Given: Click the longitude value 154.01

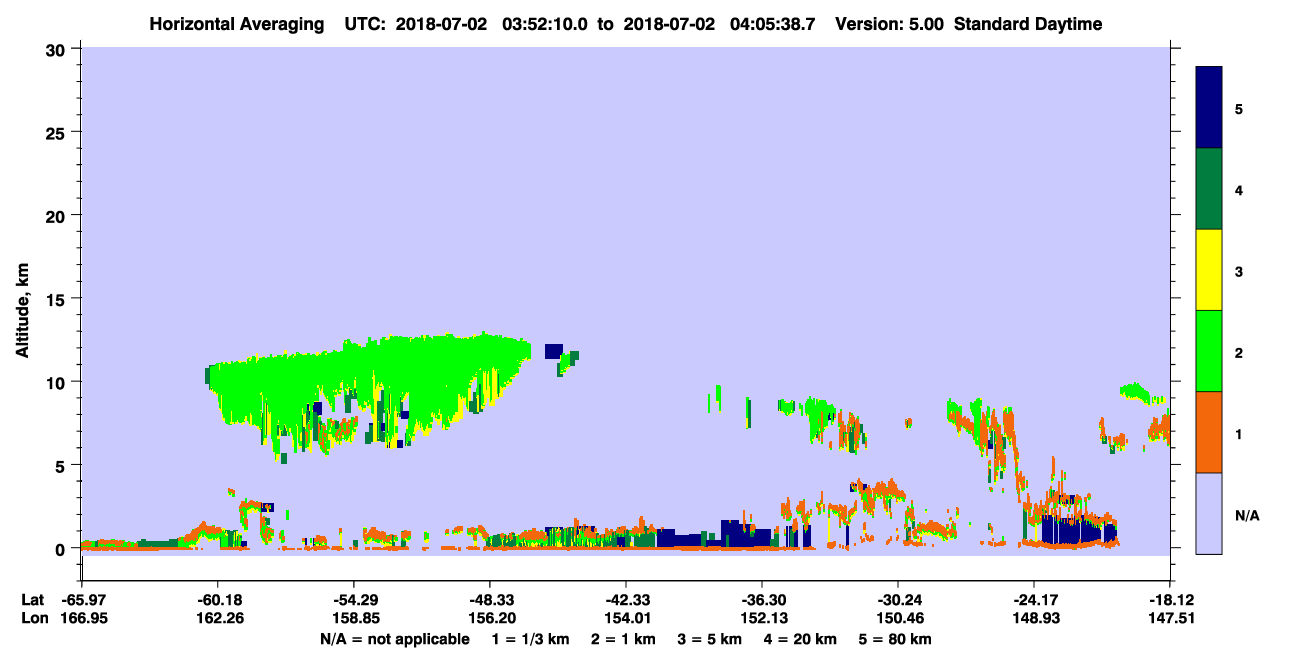Looking at the screenshot, I should (626, 619).
